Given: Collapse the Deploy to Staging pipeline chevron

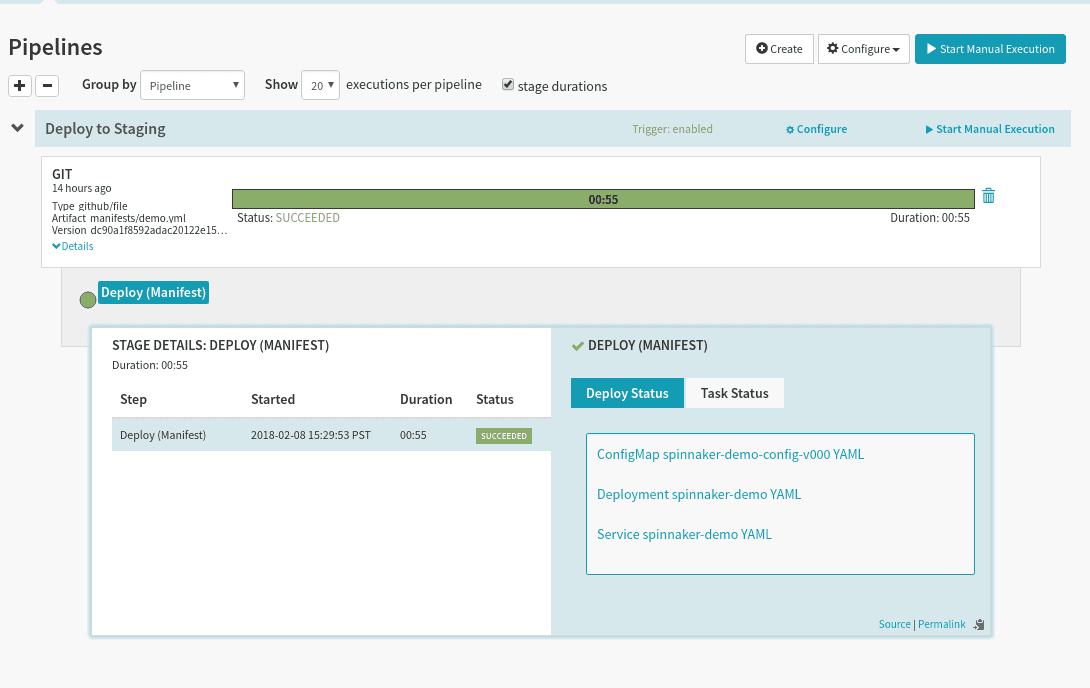Looking at the screenshot, I should point(17,128).
